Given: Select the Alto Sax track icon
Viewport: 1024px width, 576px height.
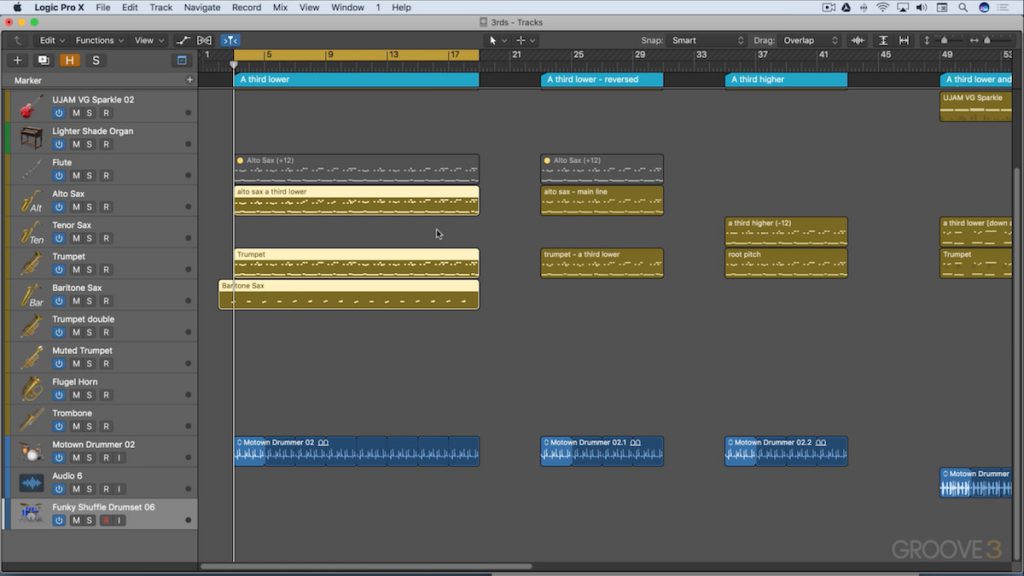Looking at the screenshot, I should click(30, 200).
